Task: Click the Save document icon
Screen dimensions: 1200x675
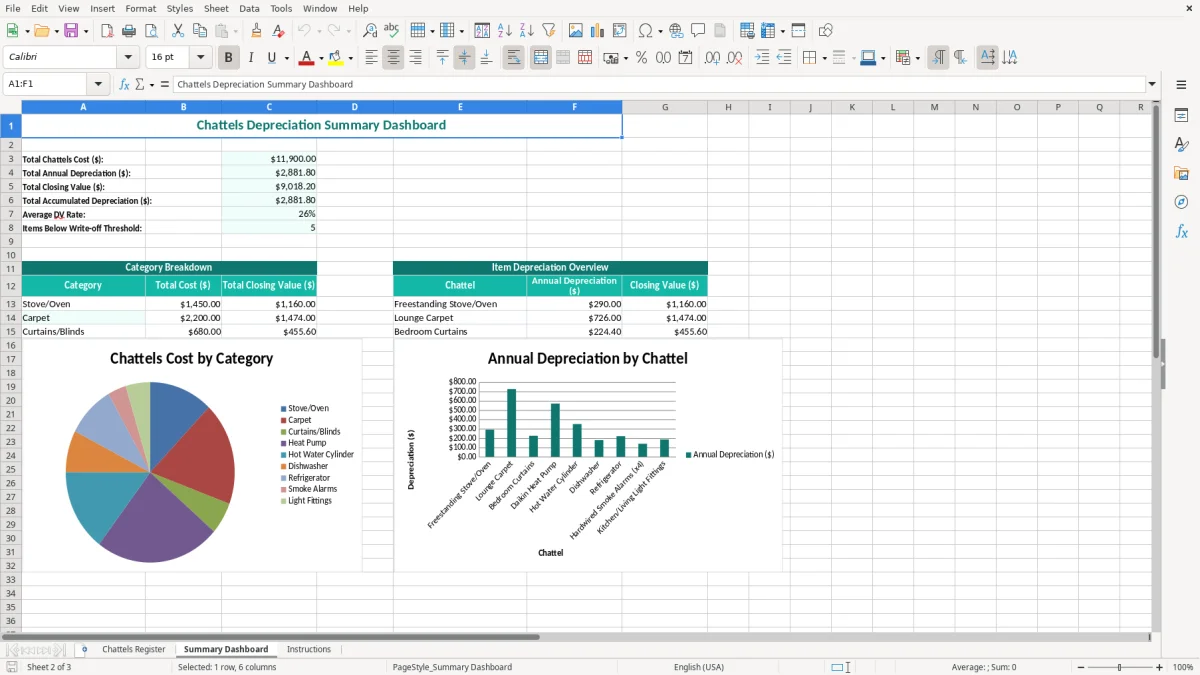Action: coord(71,31)
